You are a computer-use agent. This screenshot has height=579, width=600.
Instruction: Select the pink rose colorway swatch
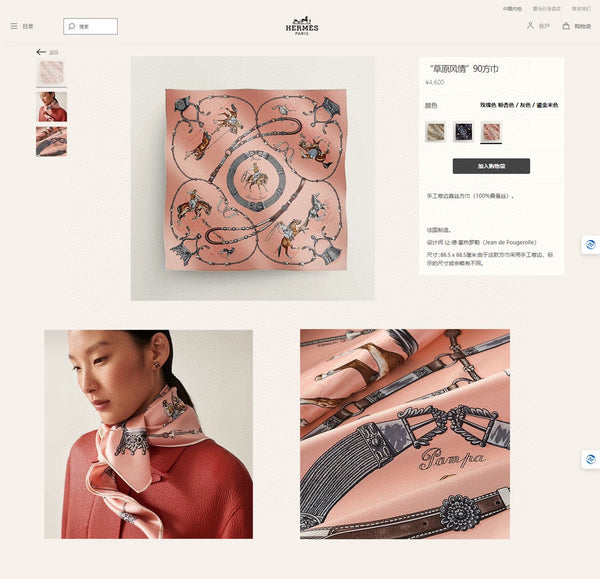point(491,132)
